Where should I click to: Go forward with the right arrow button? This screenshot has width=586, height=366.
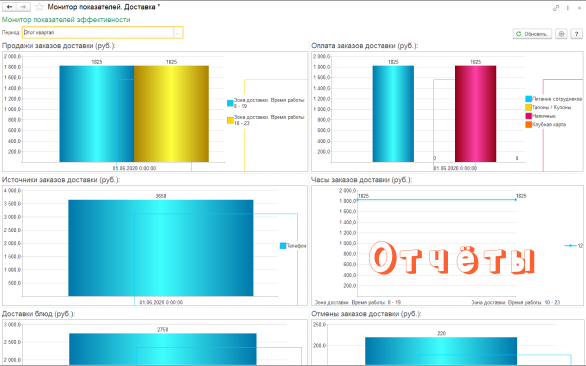[23, 7]
